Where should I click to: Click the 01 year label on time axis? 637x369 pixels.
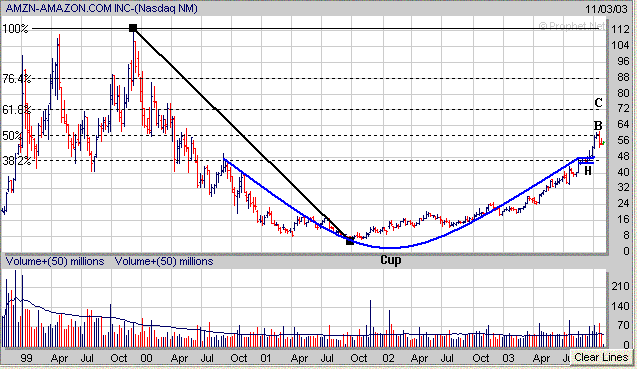(x=266, y=358)
